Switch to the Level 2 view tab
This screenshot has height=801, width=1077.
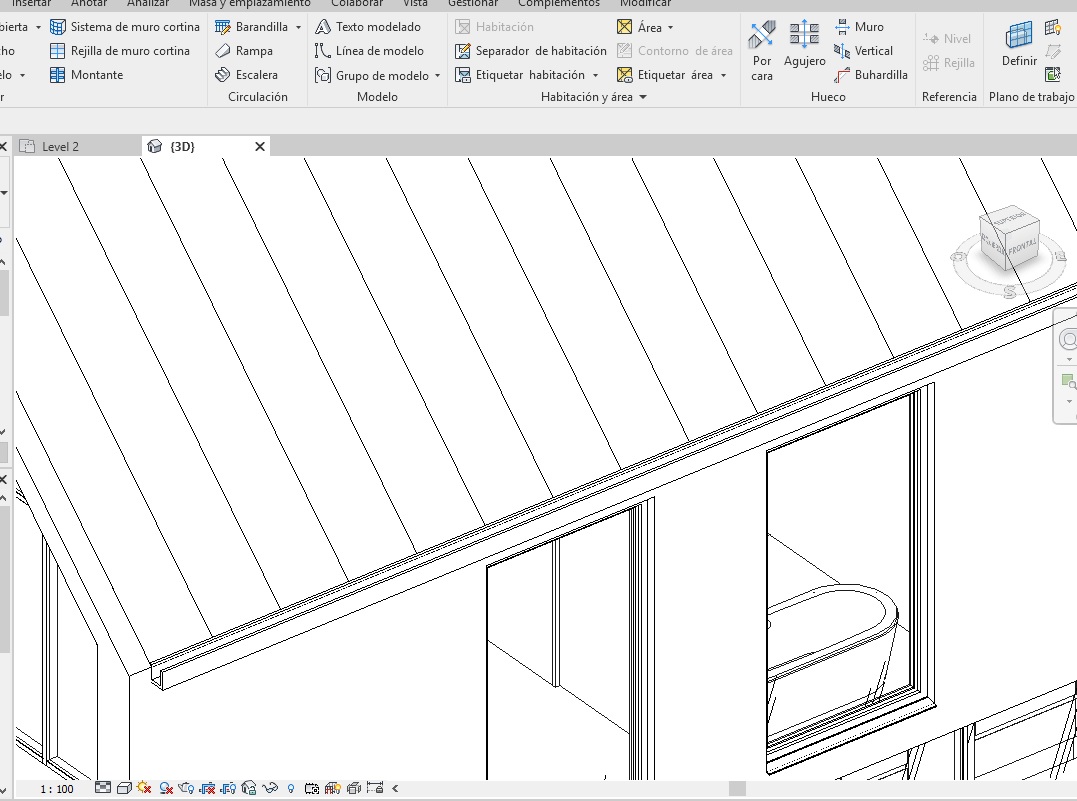60,147
